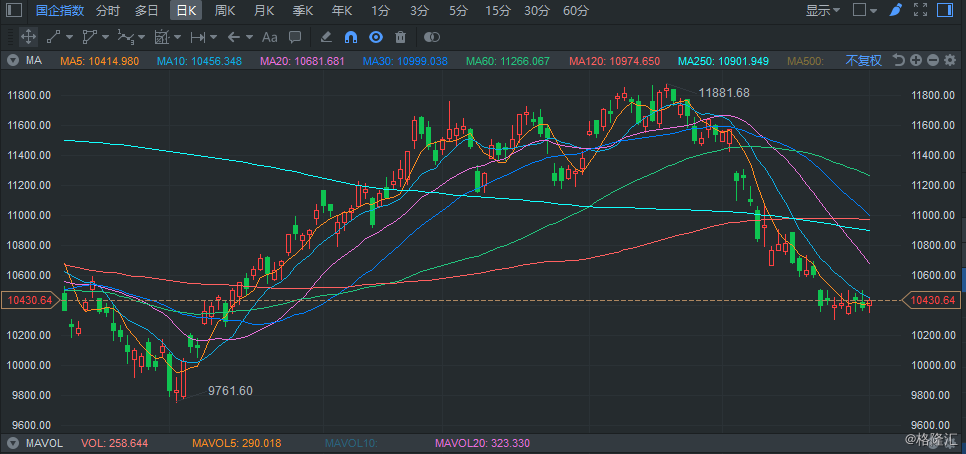
Task: Switch to 5分 five-minute chart
Action: pos(458,10)
